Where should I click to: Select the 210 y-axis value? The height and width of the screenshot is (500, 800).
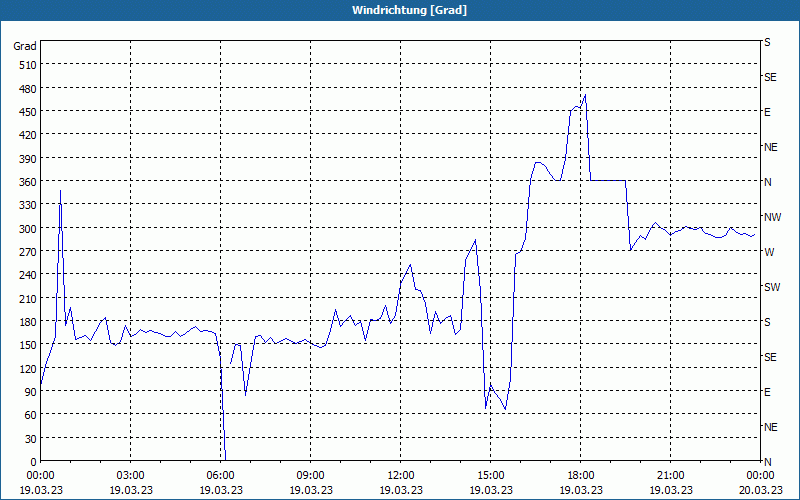(28, 298)
